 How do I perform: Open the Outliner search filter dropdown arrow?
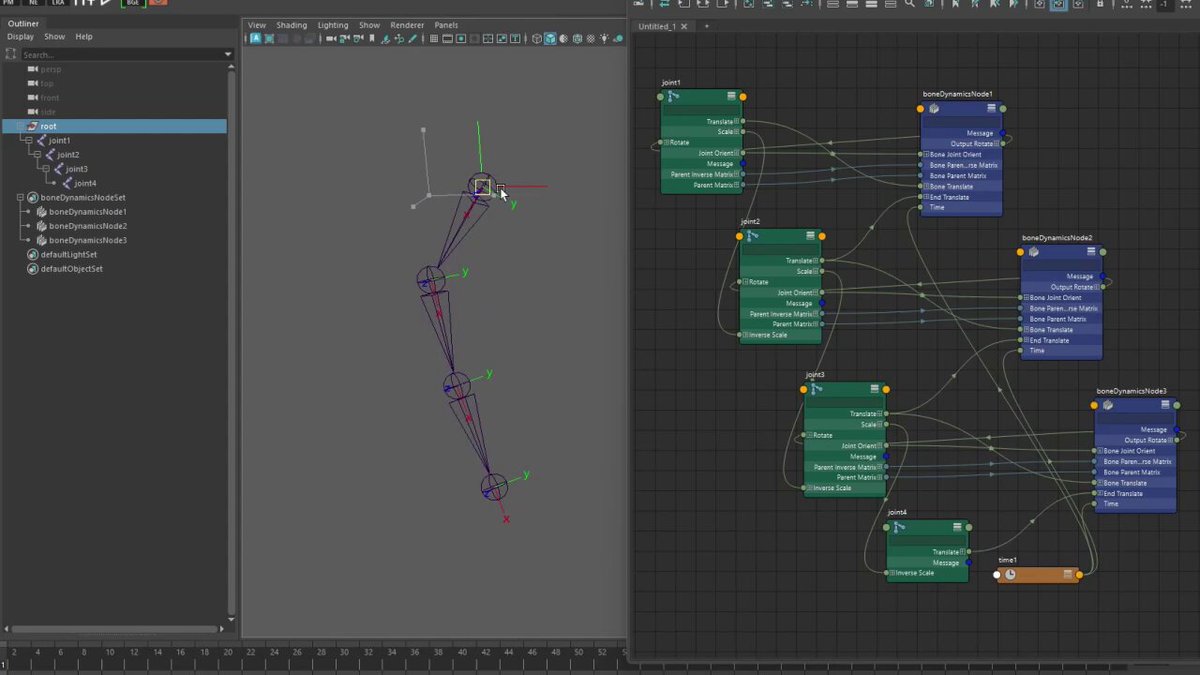(x=228, y=54)
